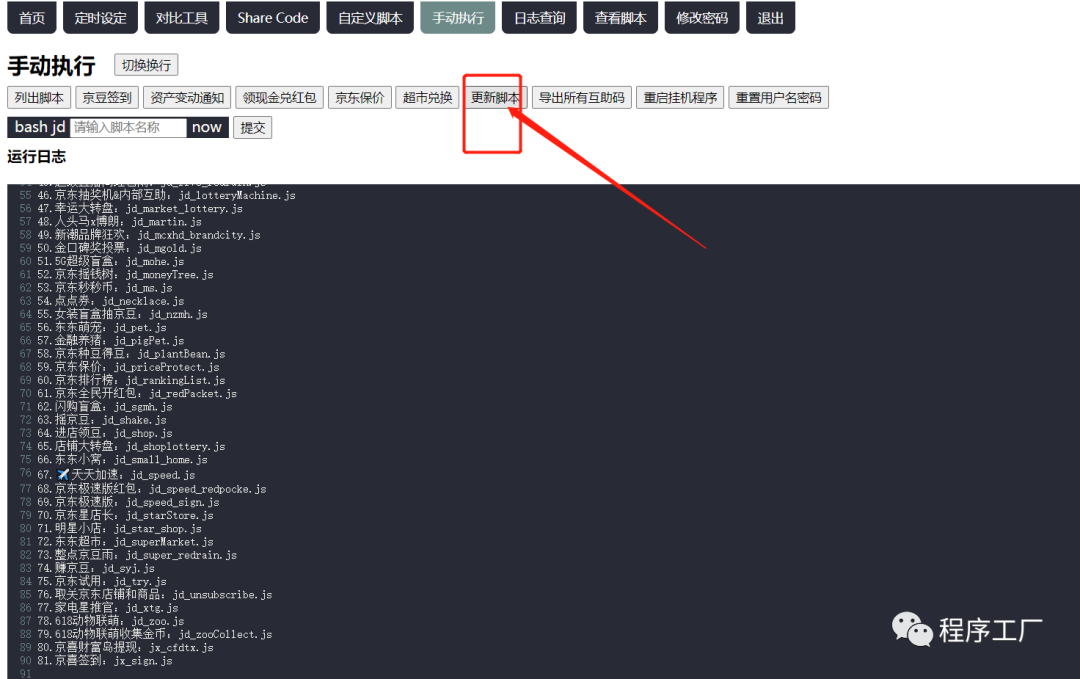Viewport: 1080px width, 679px height.
Task: Select log line jd_pigPet.js
Action: [110, 341]
